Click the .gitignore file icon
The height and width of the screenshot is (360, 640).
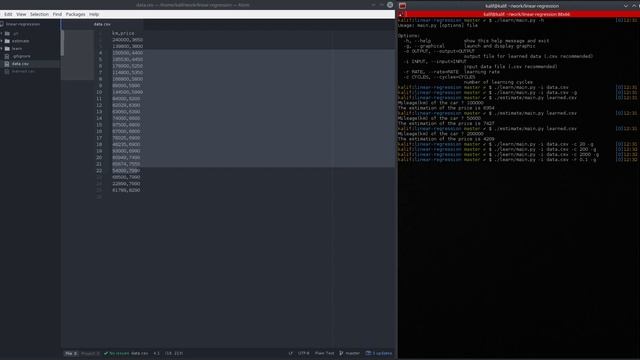(7, 56)
